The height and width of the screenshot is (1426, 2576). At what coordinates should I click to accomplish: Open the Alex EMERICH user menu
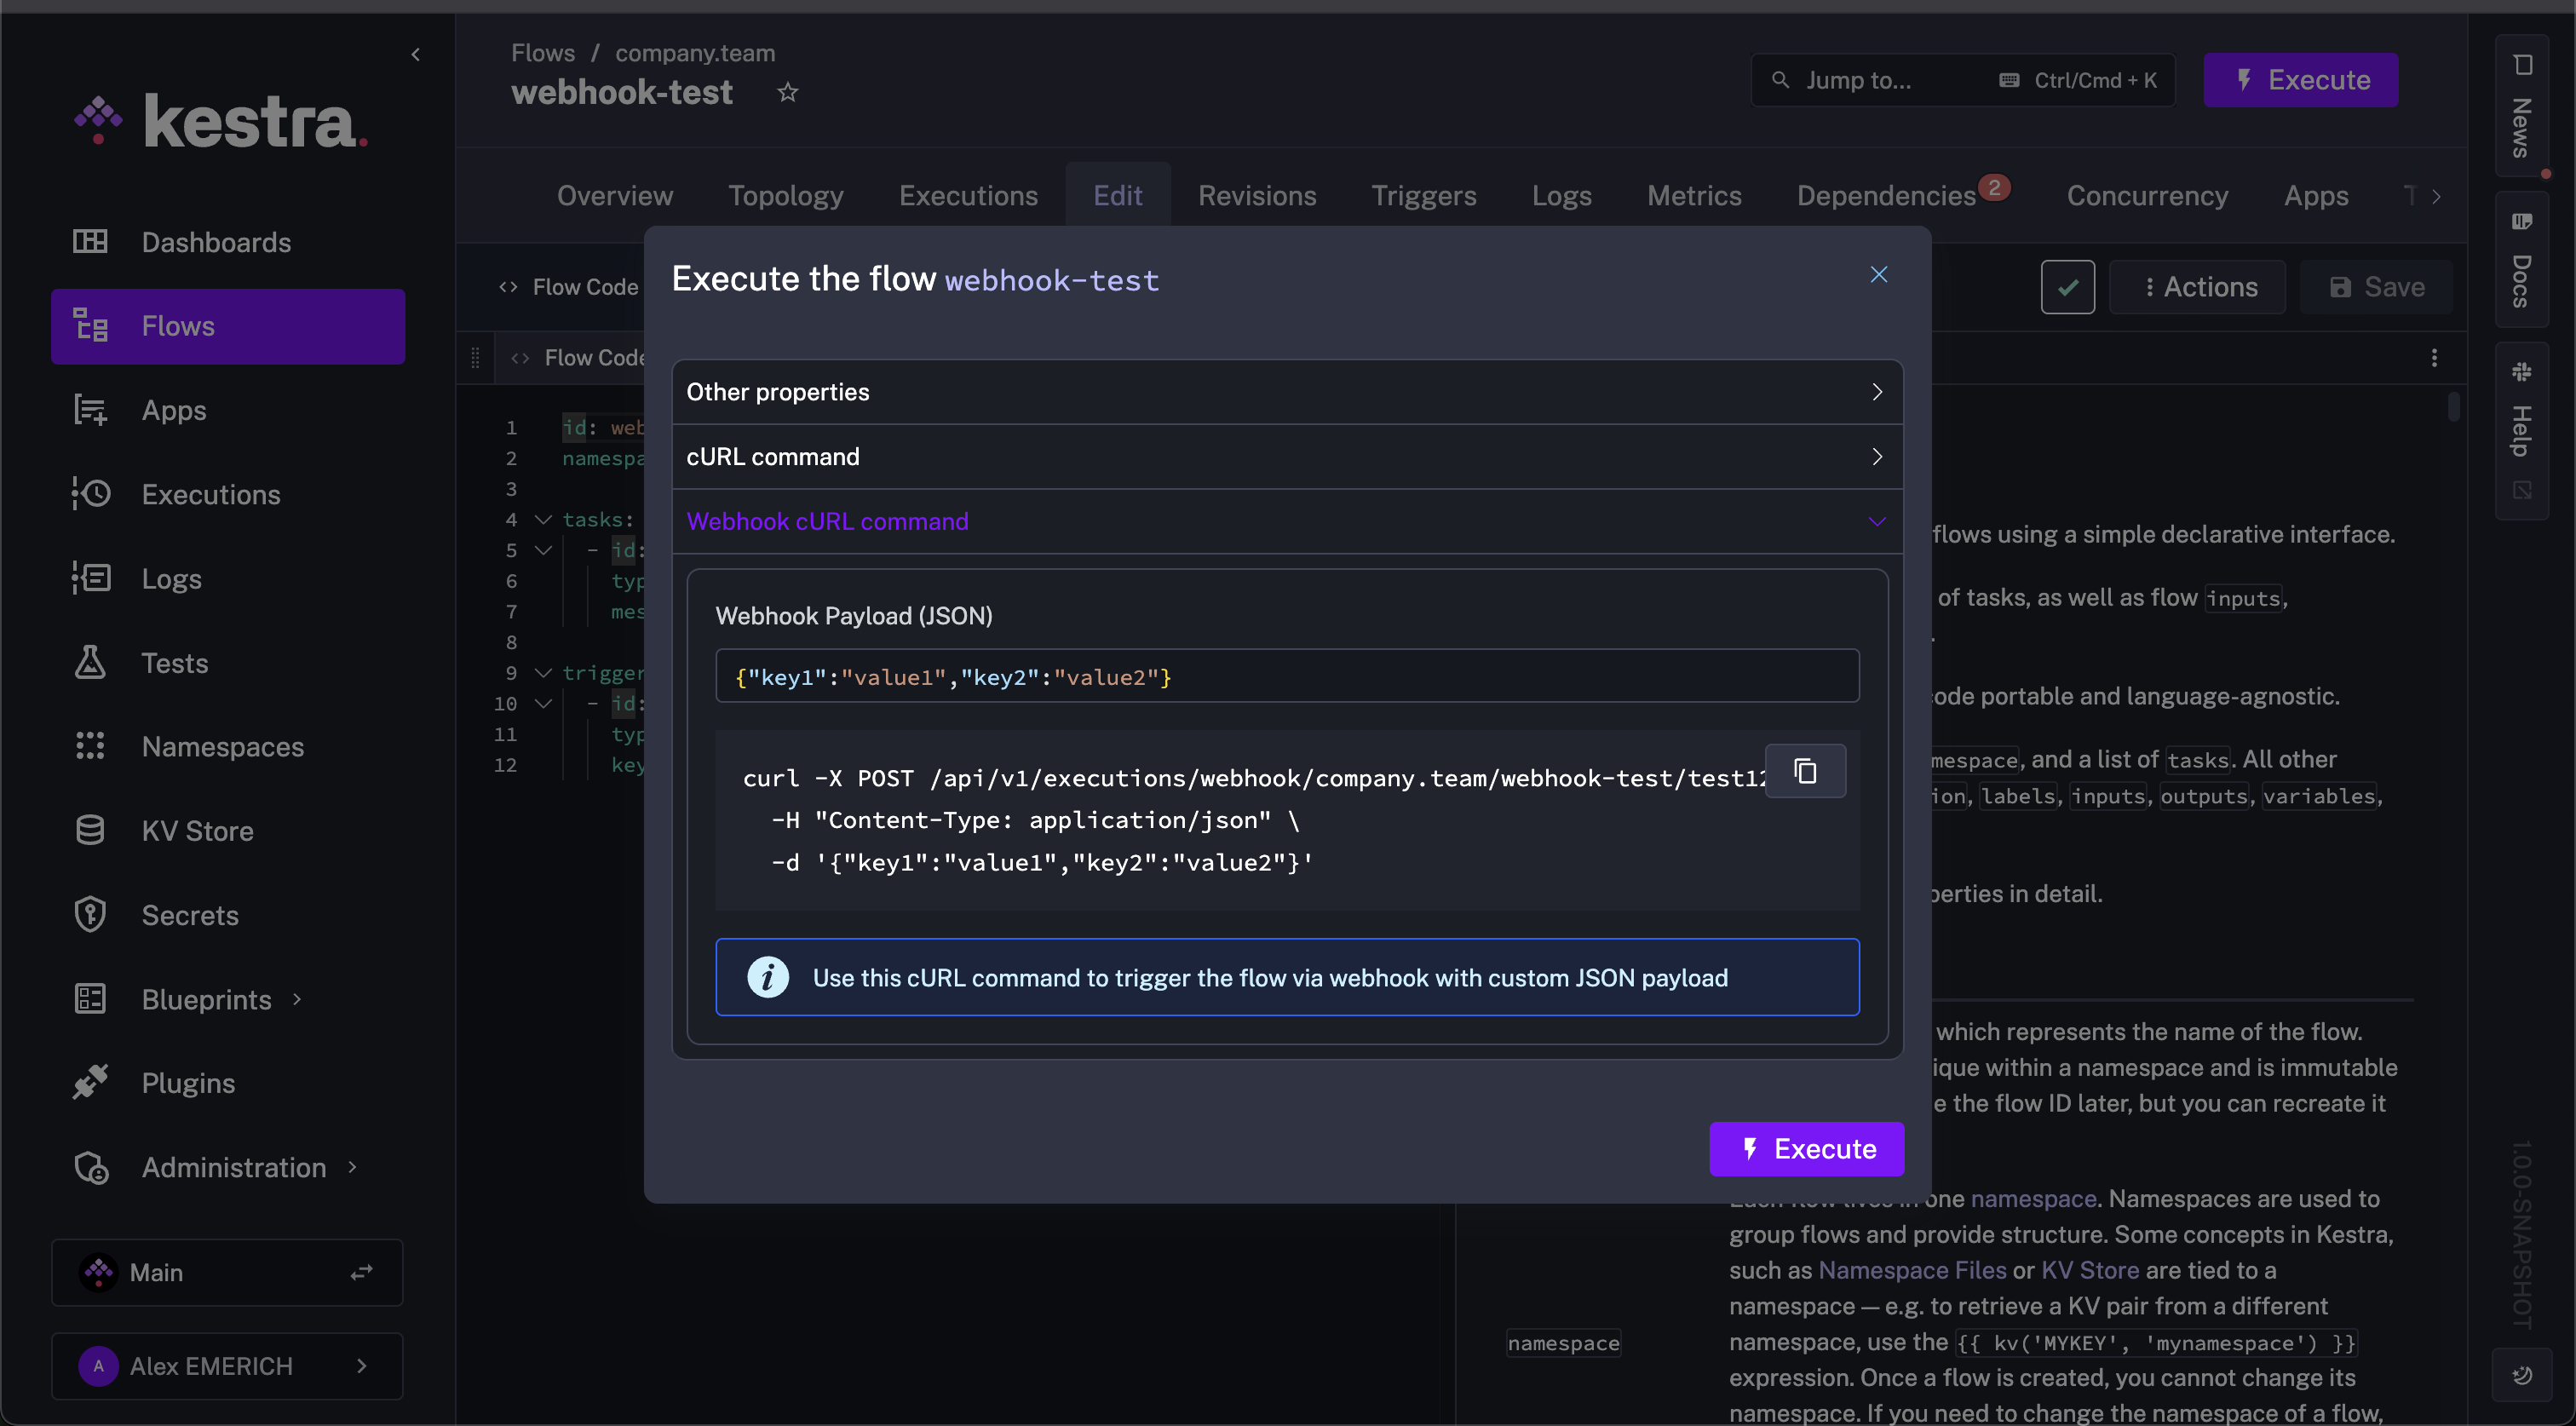[227, 1366]
